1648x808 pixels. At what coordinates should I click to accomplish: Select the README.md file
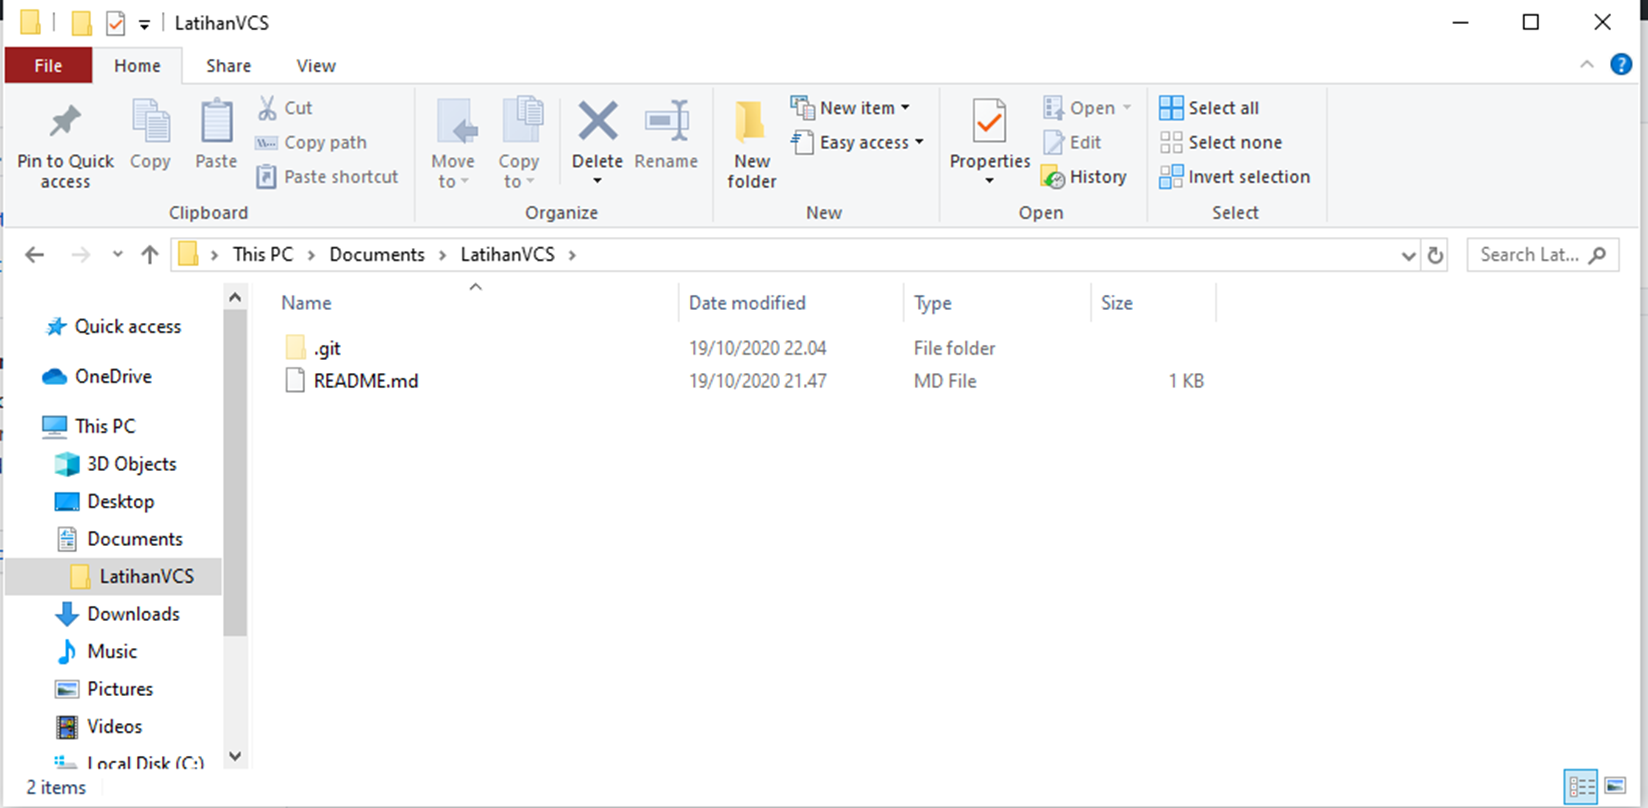coord(366,381)
